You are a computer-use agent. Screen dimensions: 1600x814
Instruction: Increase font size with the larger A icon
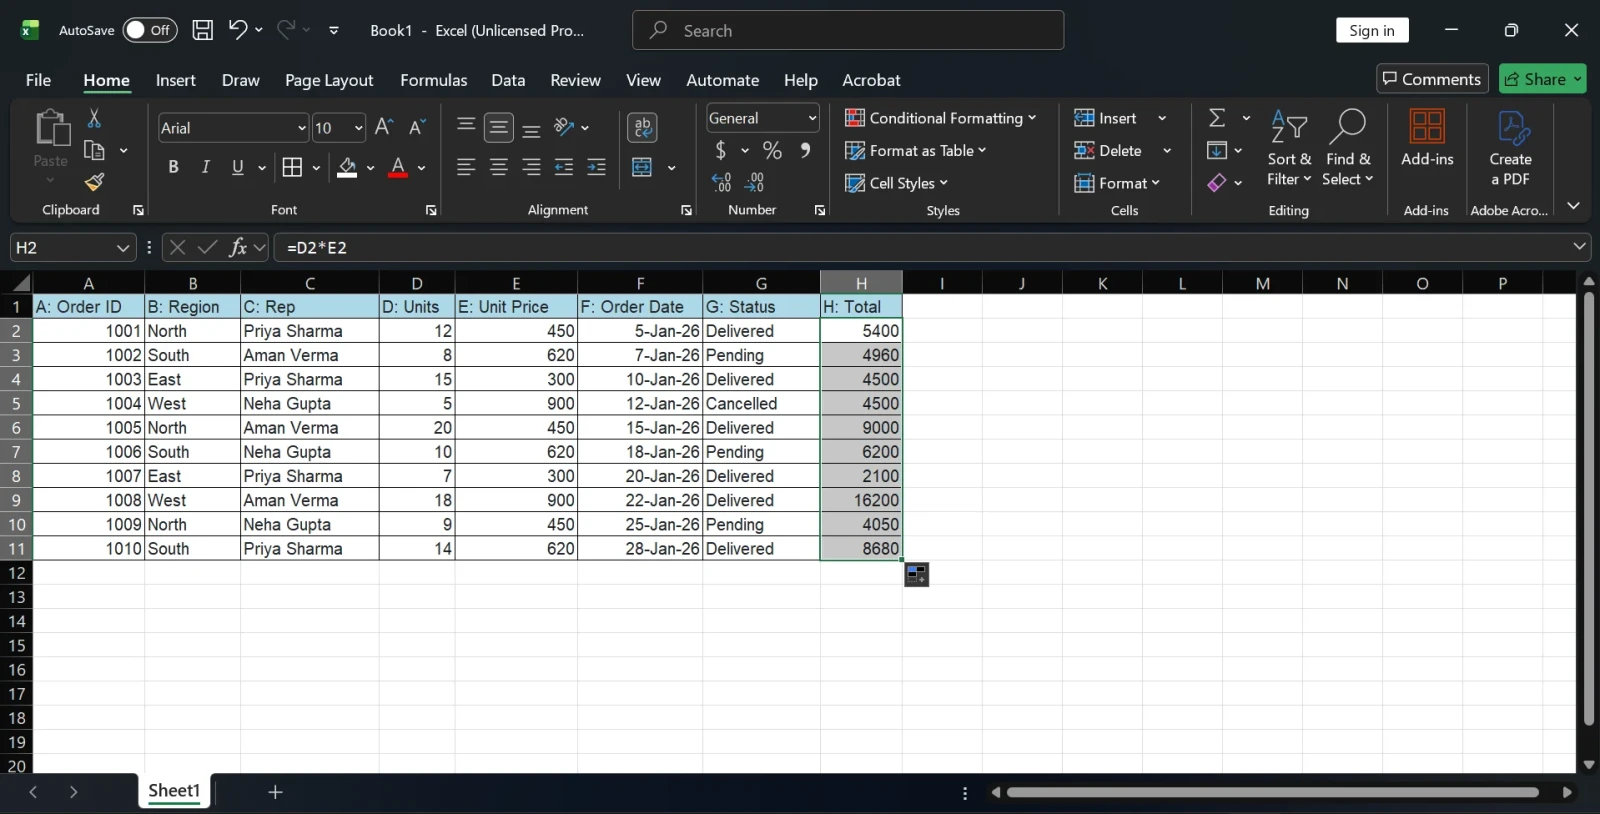coord(383,127)
